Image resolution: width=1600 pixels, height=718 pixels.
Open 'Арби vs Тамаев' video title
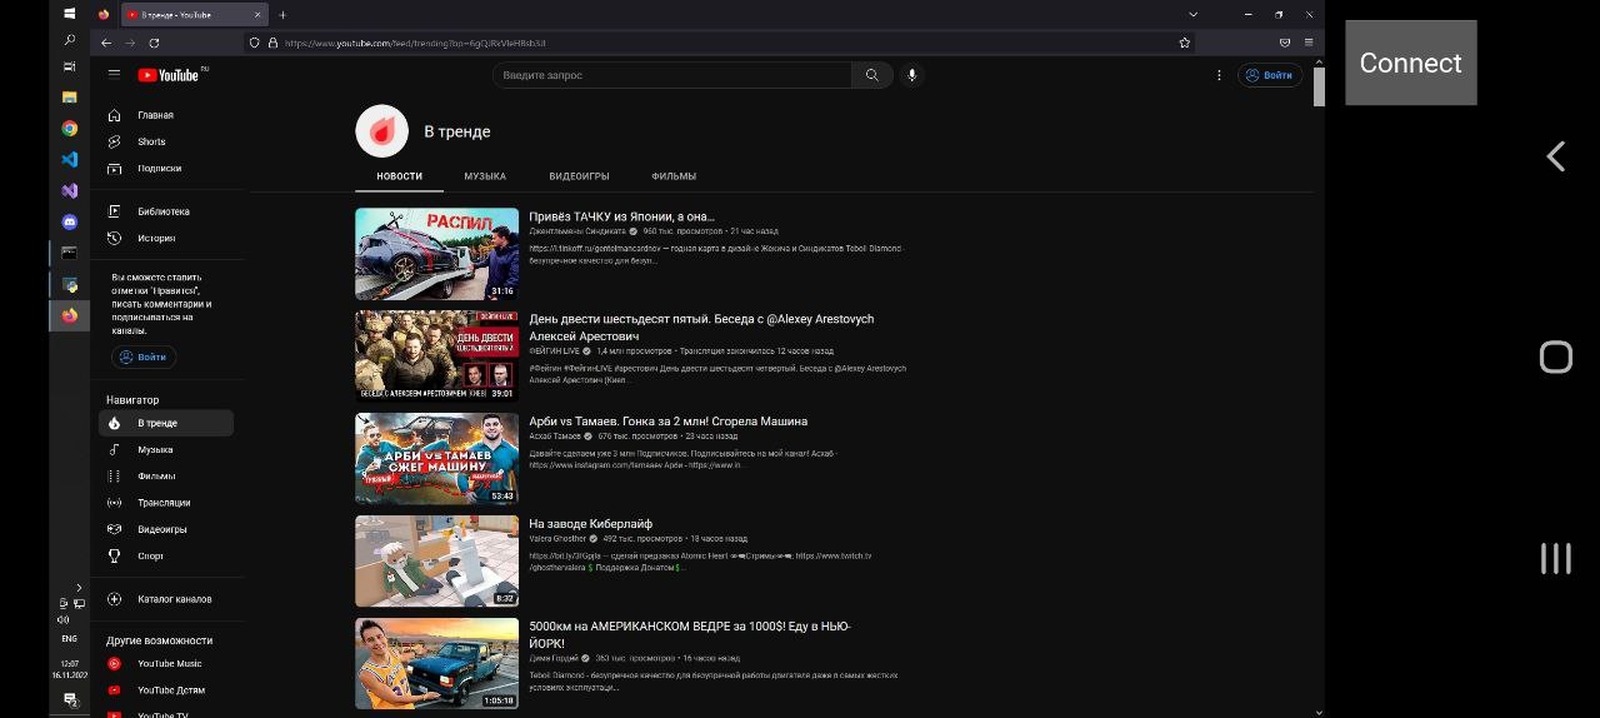tap(668, 422)
